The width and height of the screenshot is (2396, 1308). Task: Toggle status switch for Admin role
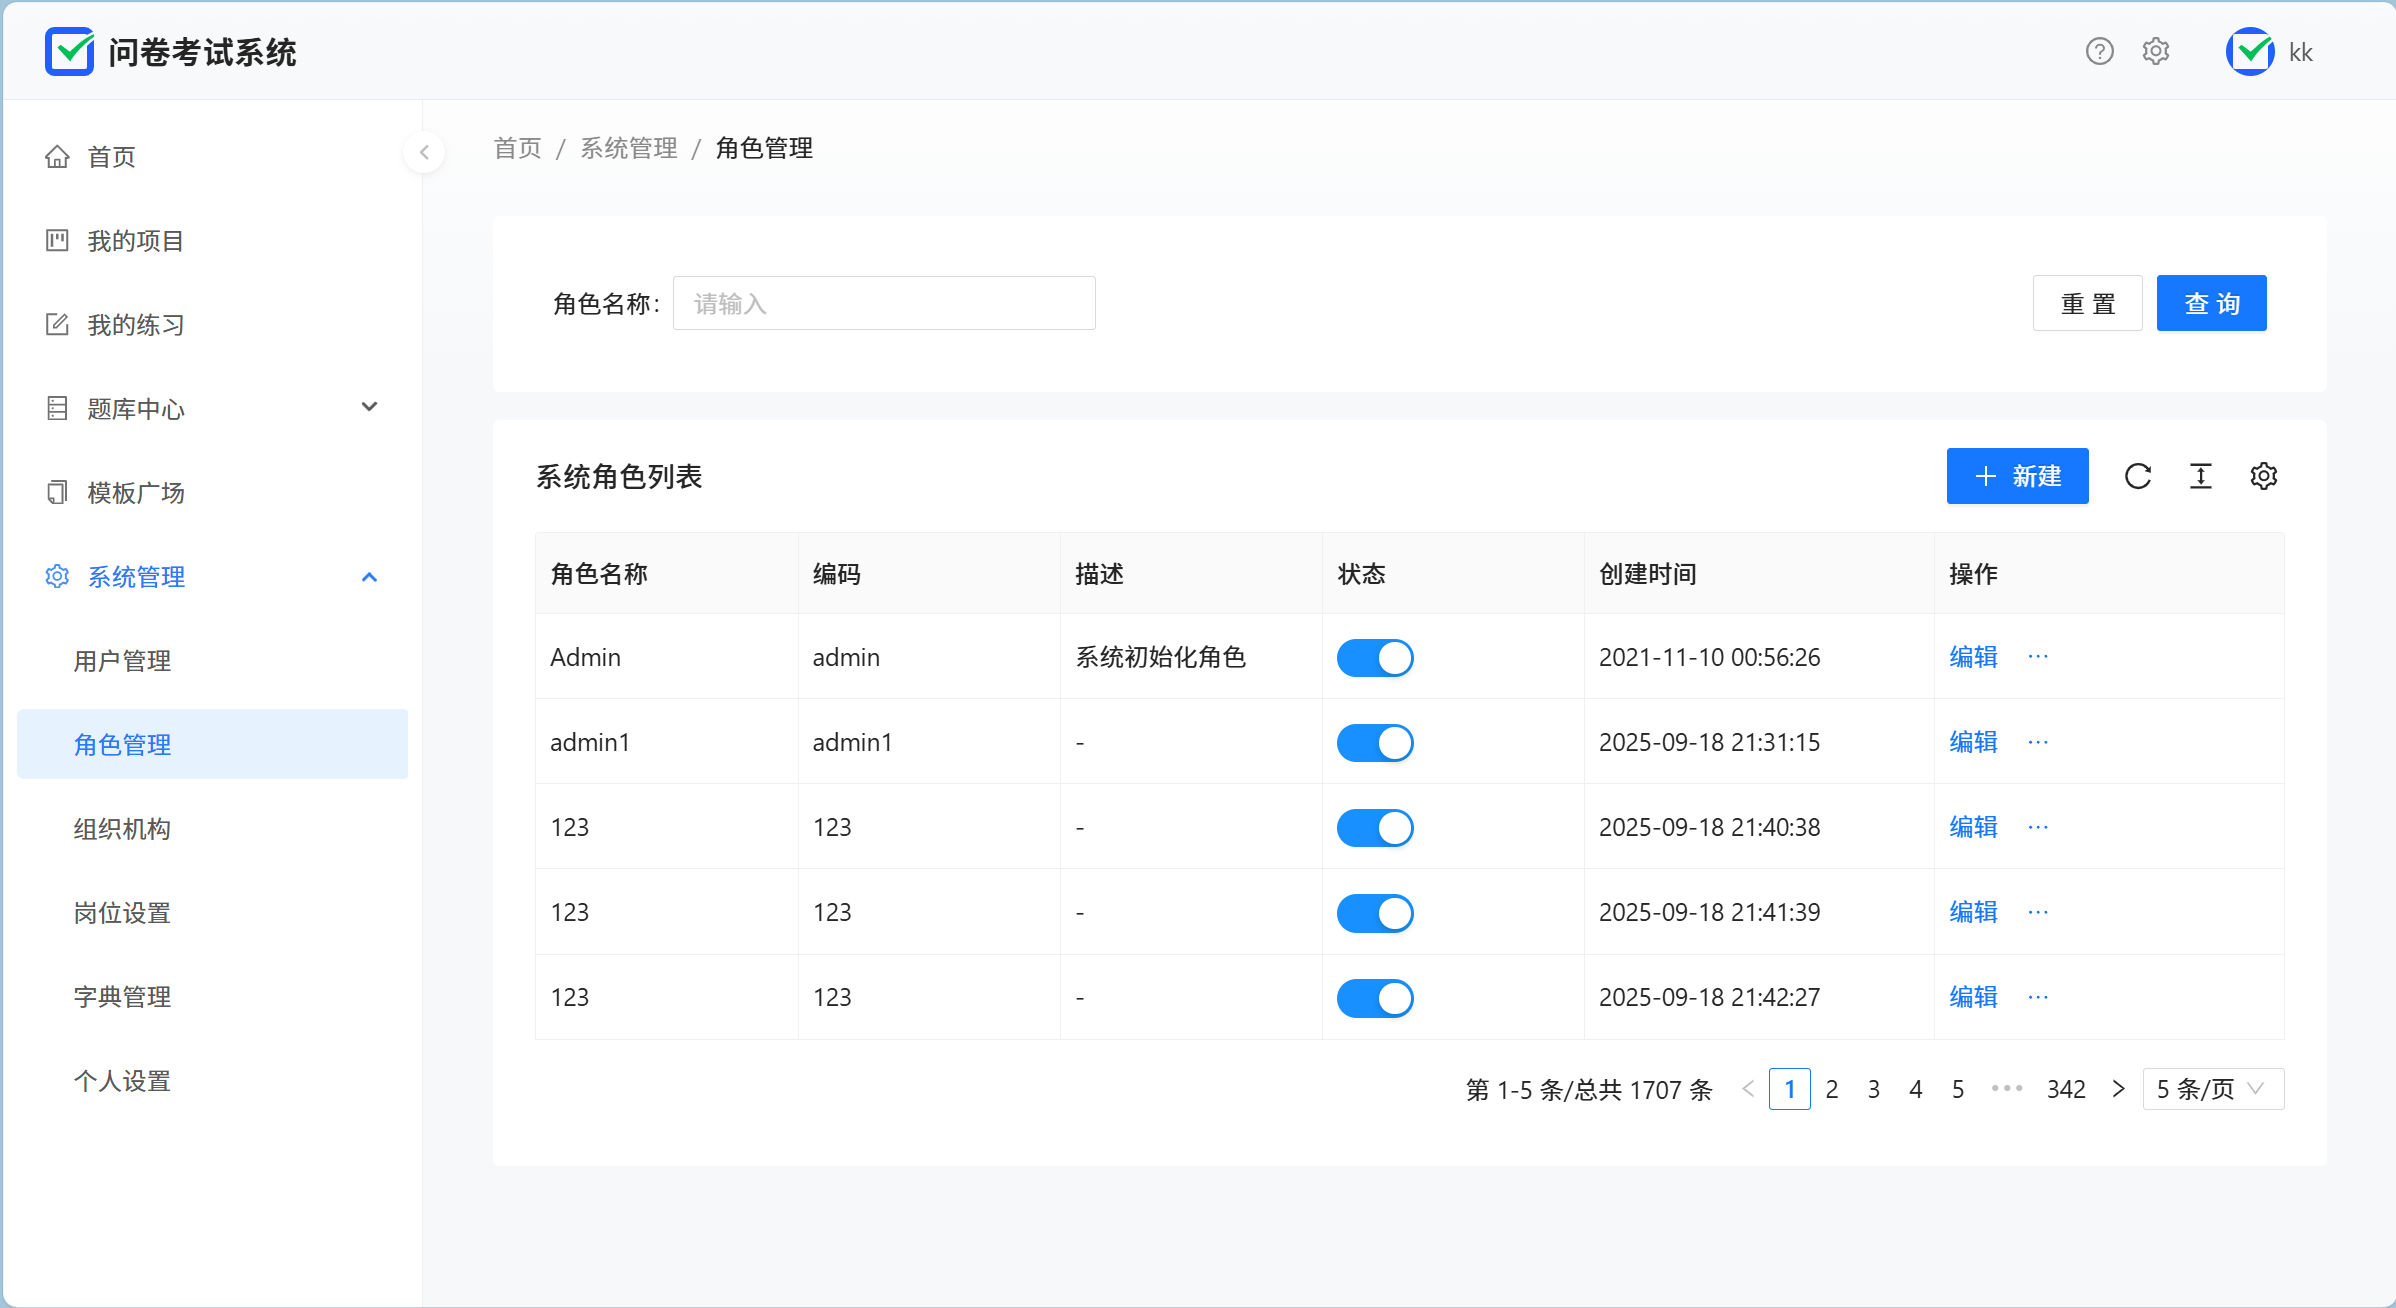tap(1375, 658)
